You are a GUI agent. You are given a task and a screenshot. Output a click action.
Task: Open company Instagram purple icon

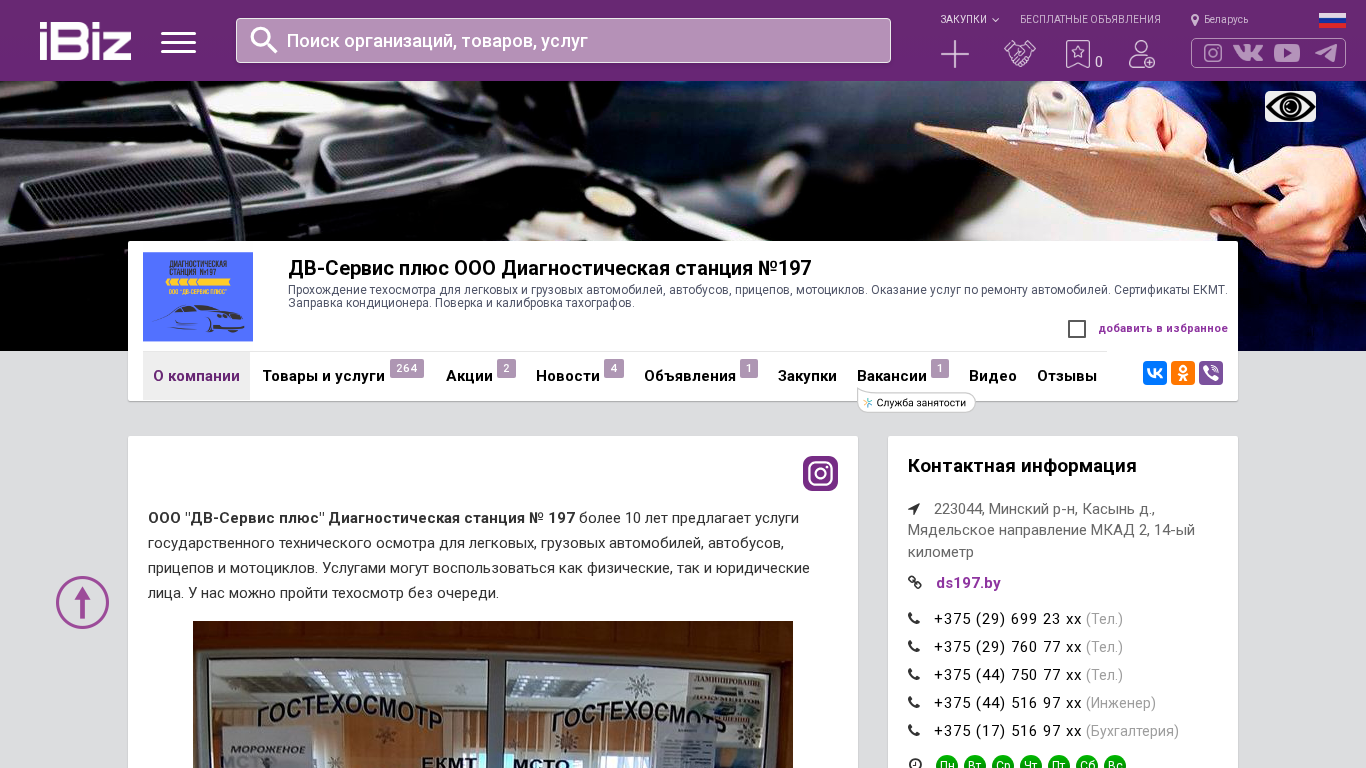[820, 473]
